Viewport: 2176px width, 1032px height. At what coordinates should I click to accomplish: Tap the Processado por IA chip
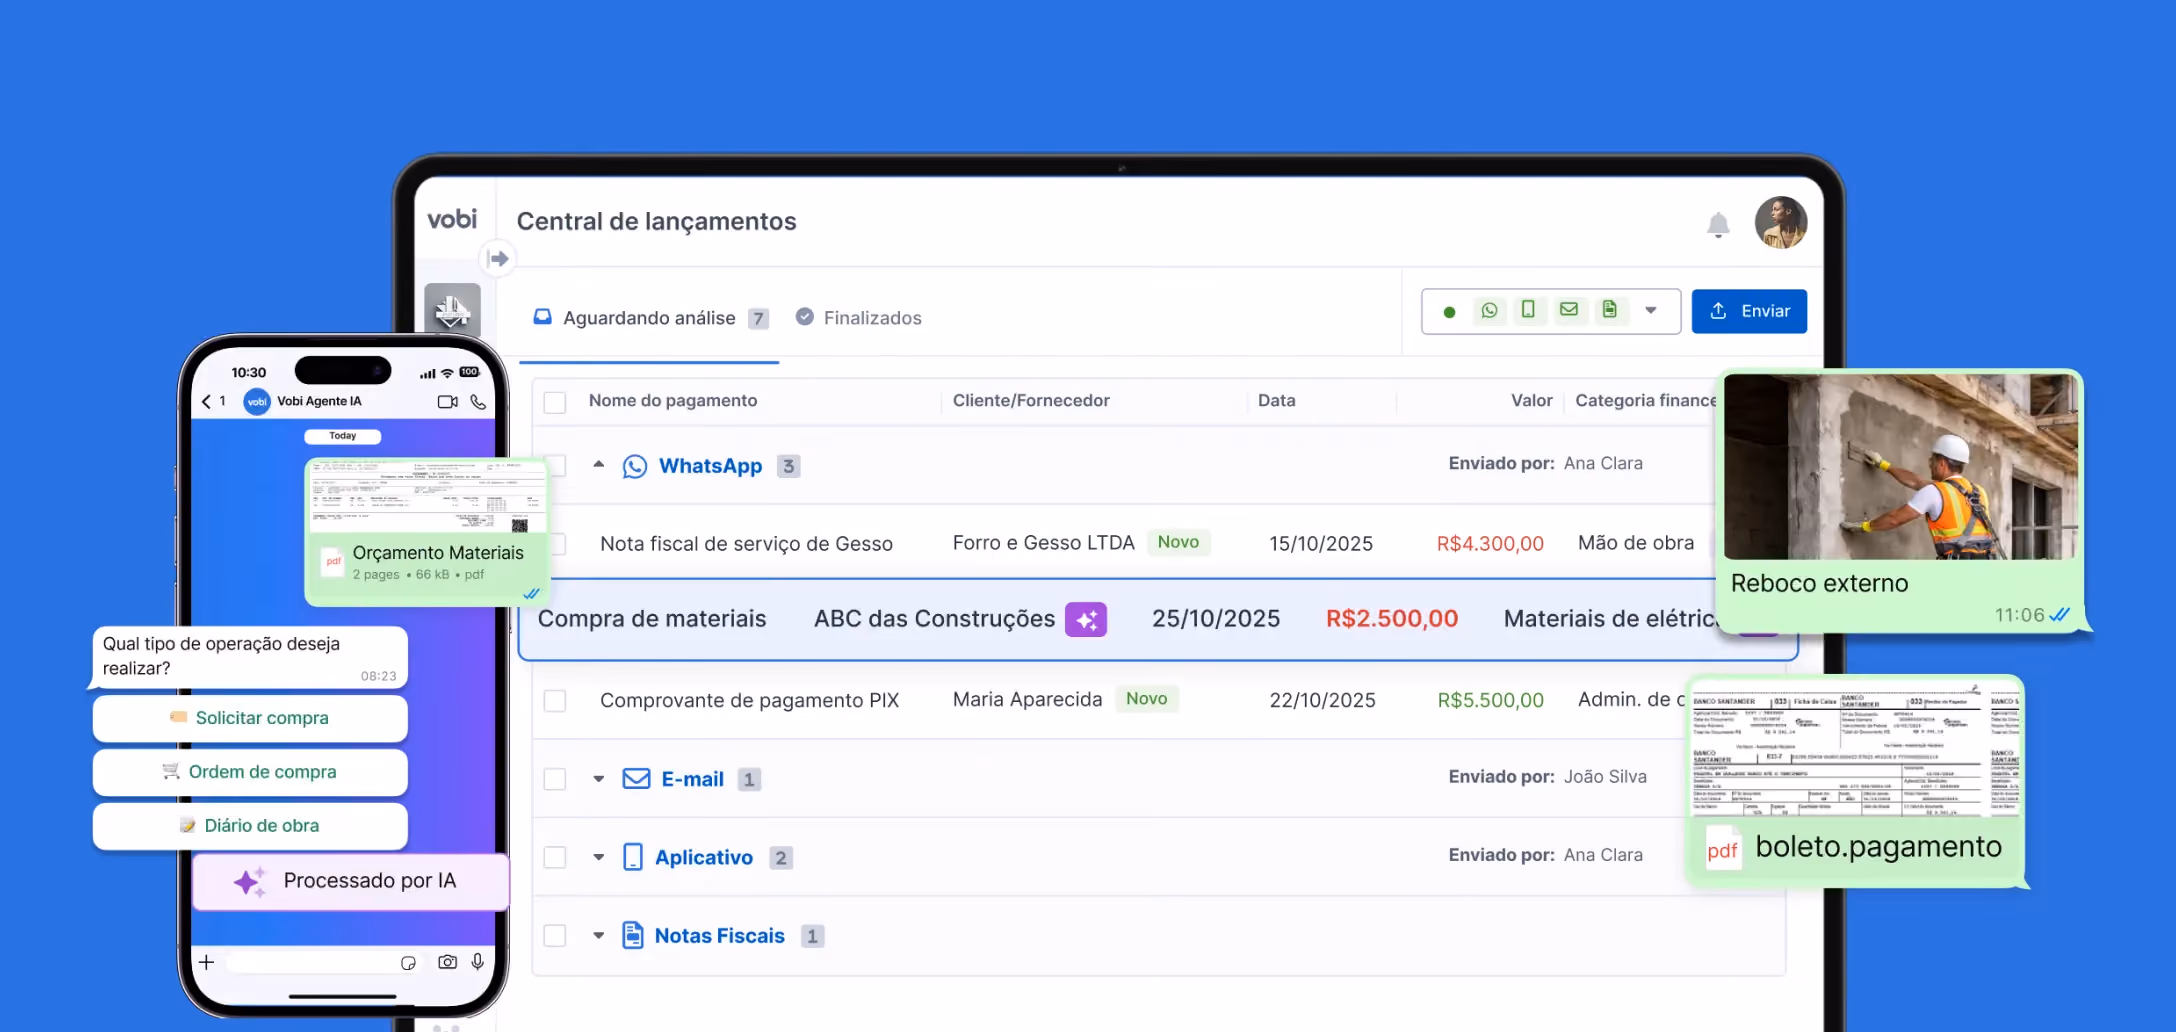(351, 881)
